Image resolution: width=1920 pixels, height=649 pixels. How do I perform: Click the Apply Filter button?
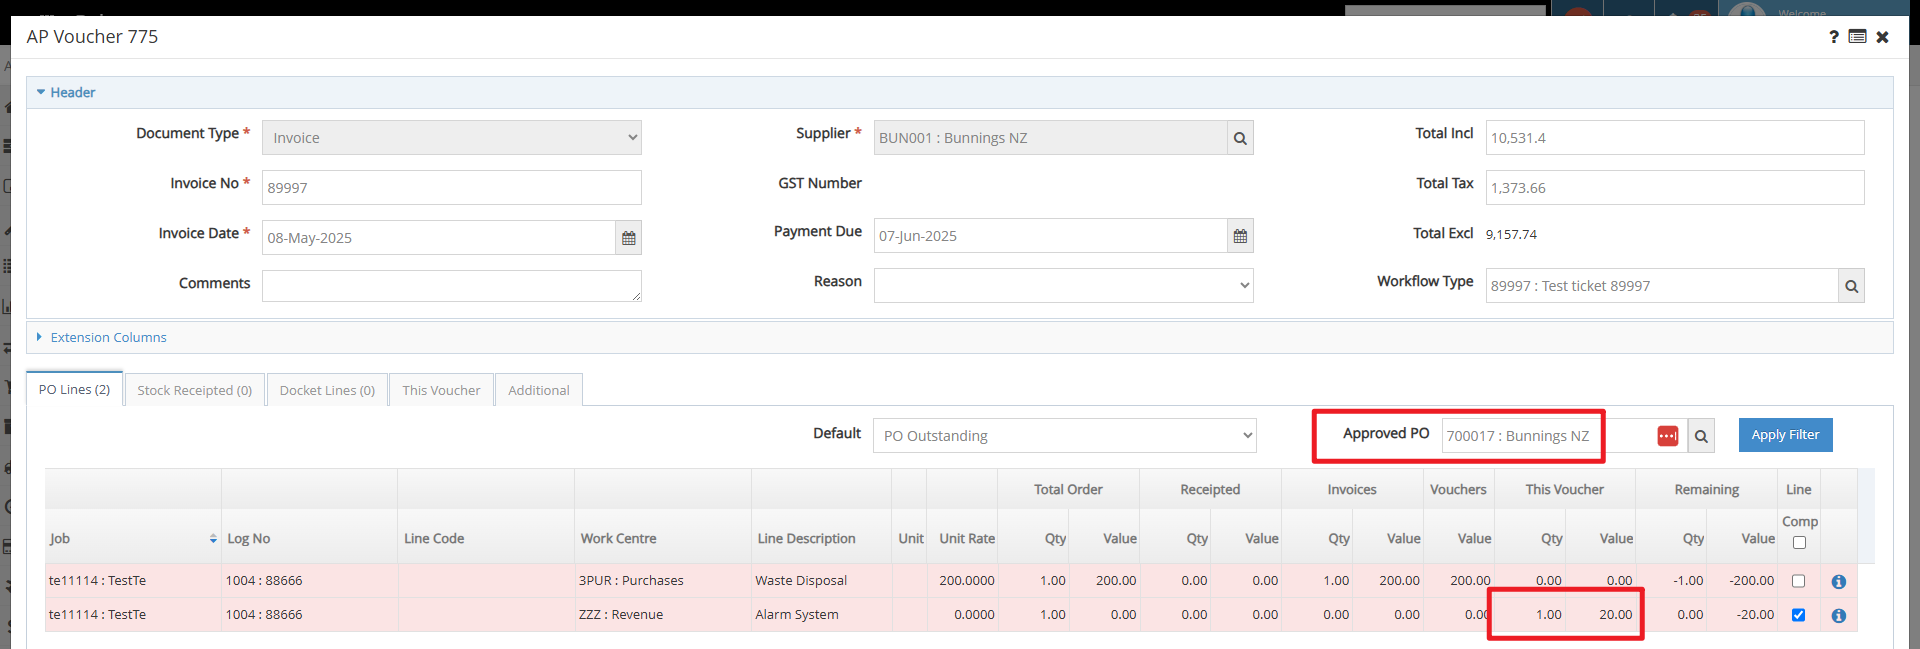(1785, 435)
